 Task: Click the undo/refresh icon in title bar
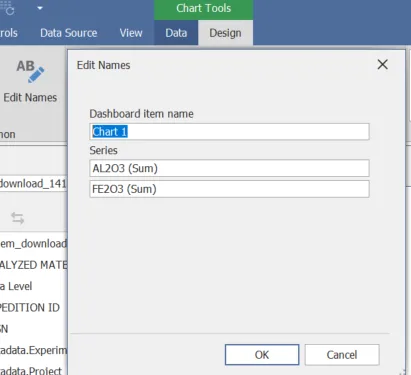point(8,8)
